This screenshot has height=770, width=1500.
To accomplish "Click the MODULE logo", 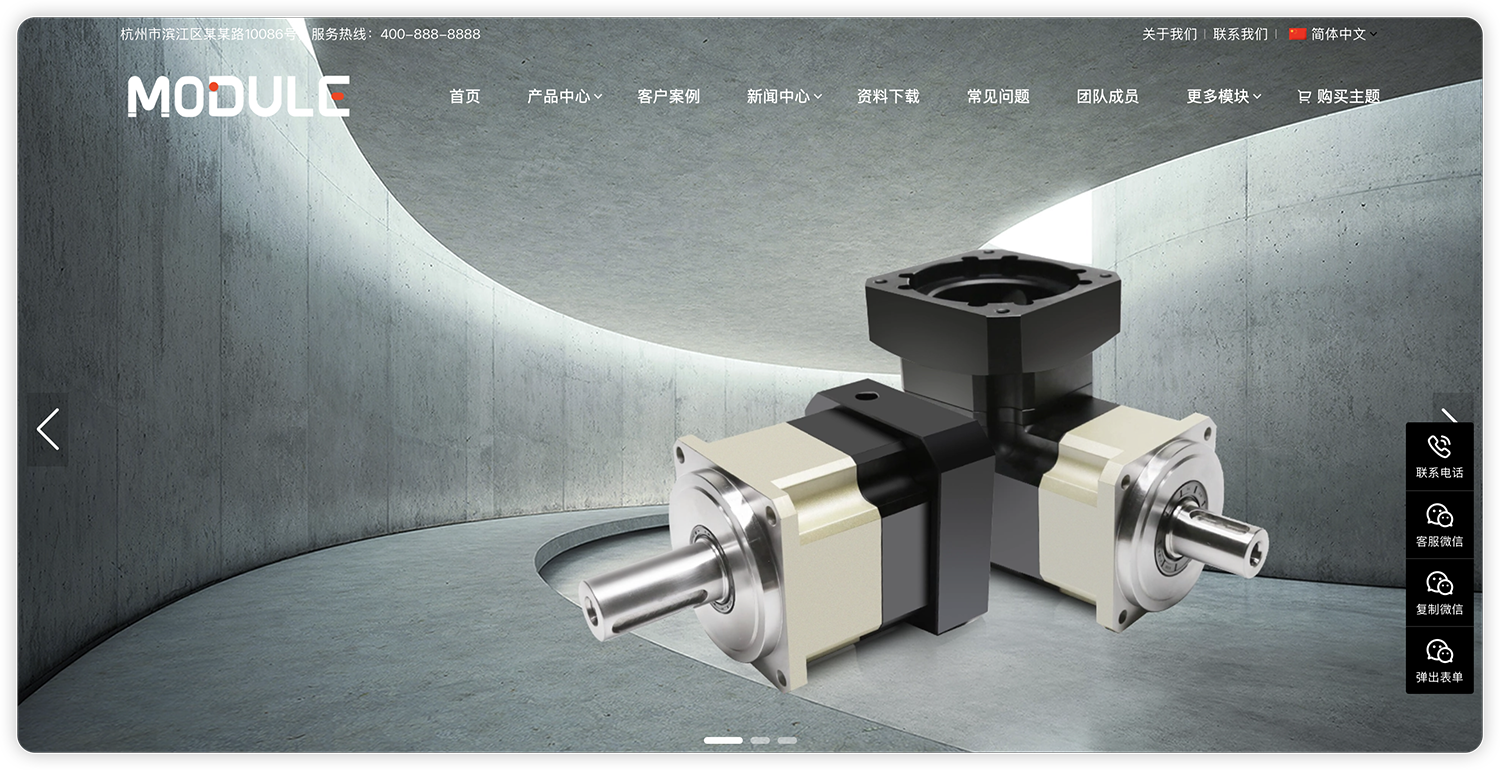I will click(x=238, y=97).
